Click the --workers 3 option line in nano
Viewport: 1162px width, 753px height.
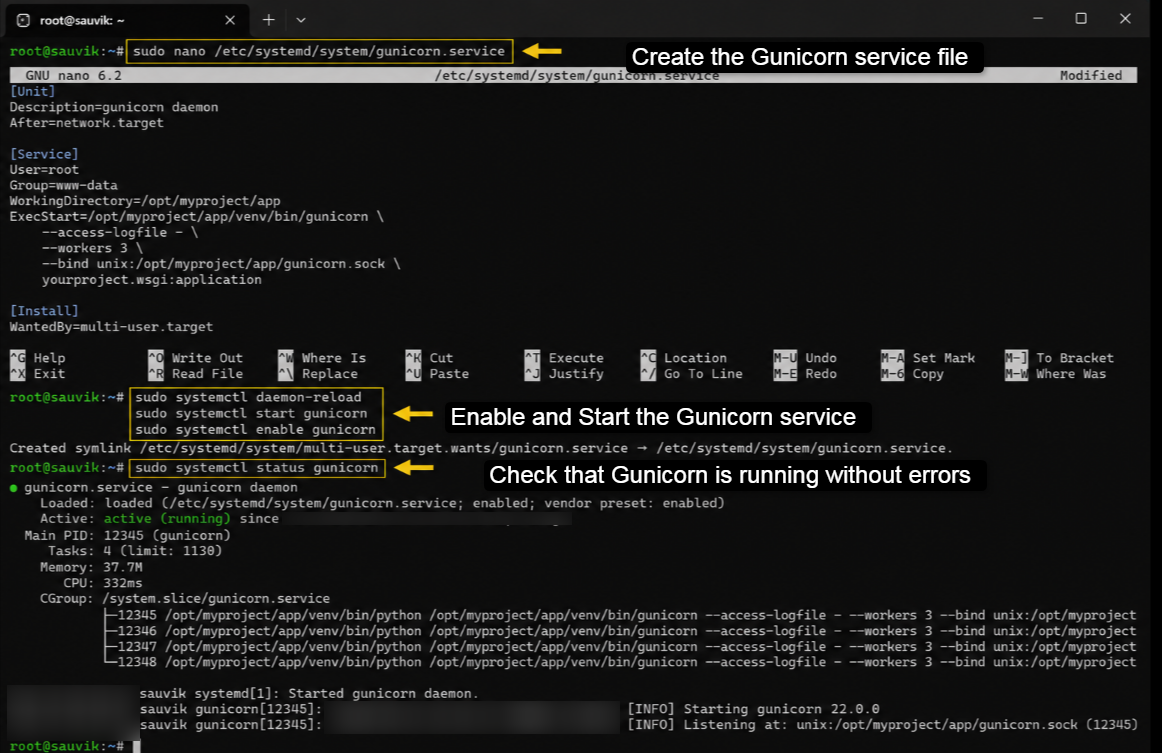pos(92,248)
